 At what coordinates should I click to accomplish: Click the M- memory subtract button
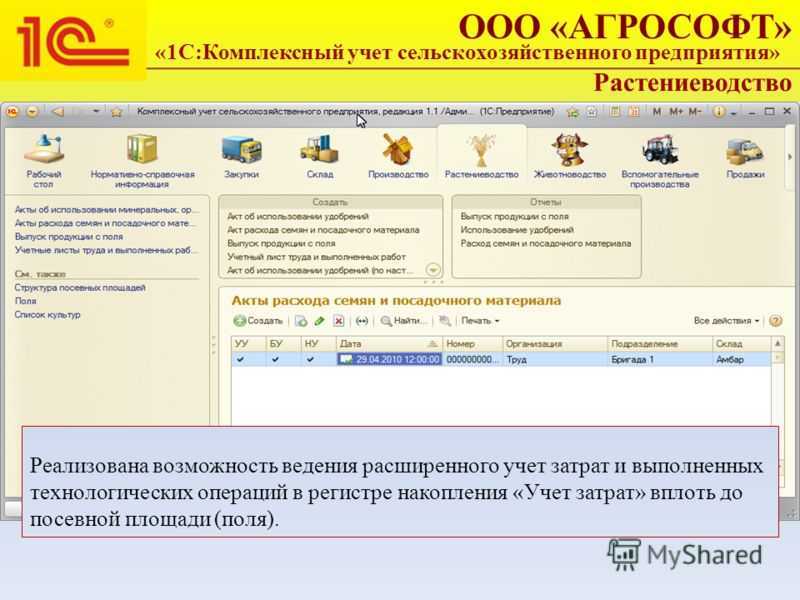(695, 111)
